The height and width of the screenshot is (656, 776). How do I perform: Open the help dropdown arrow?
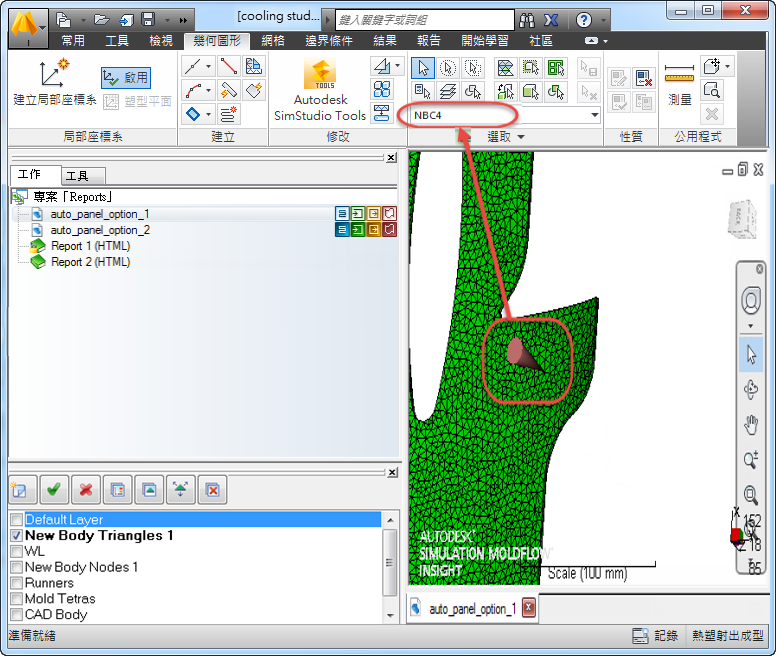click(x=603, y=20)
